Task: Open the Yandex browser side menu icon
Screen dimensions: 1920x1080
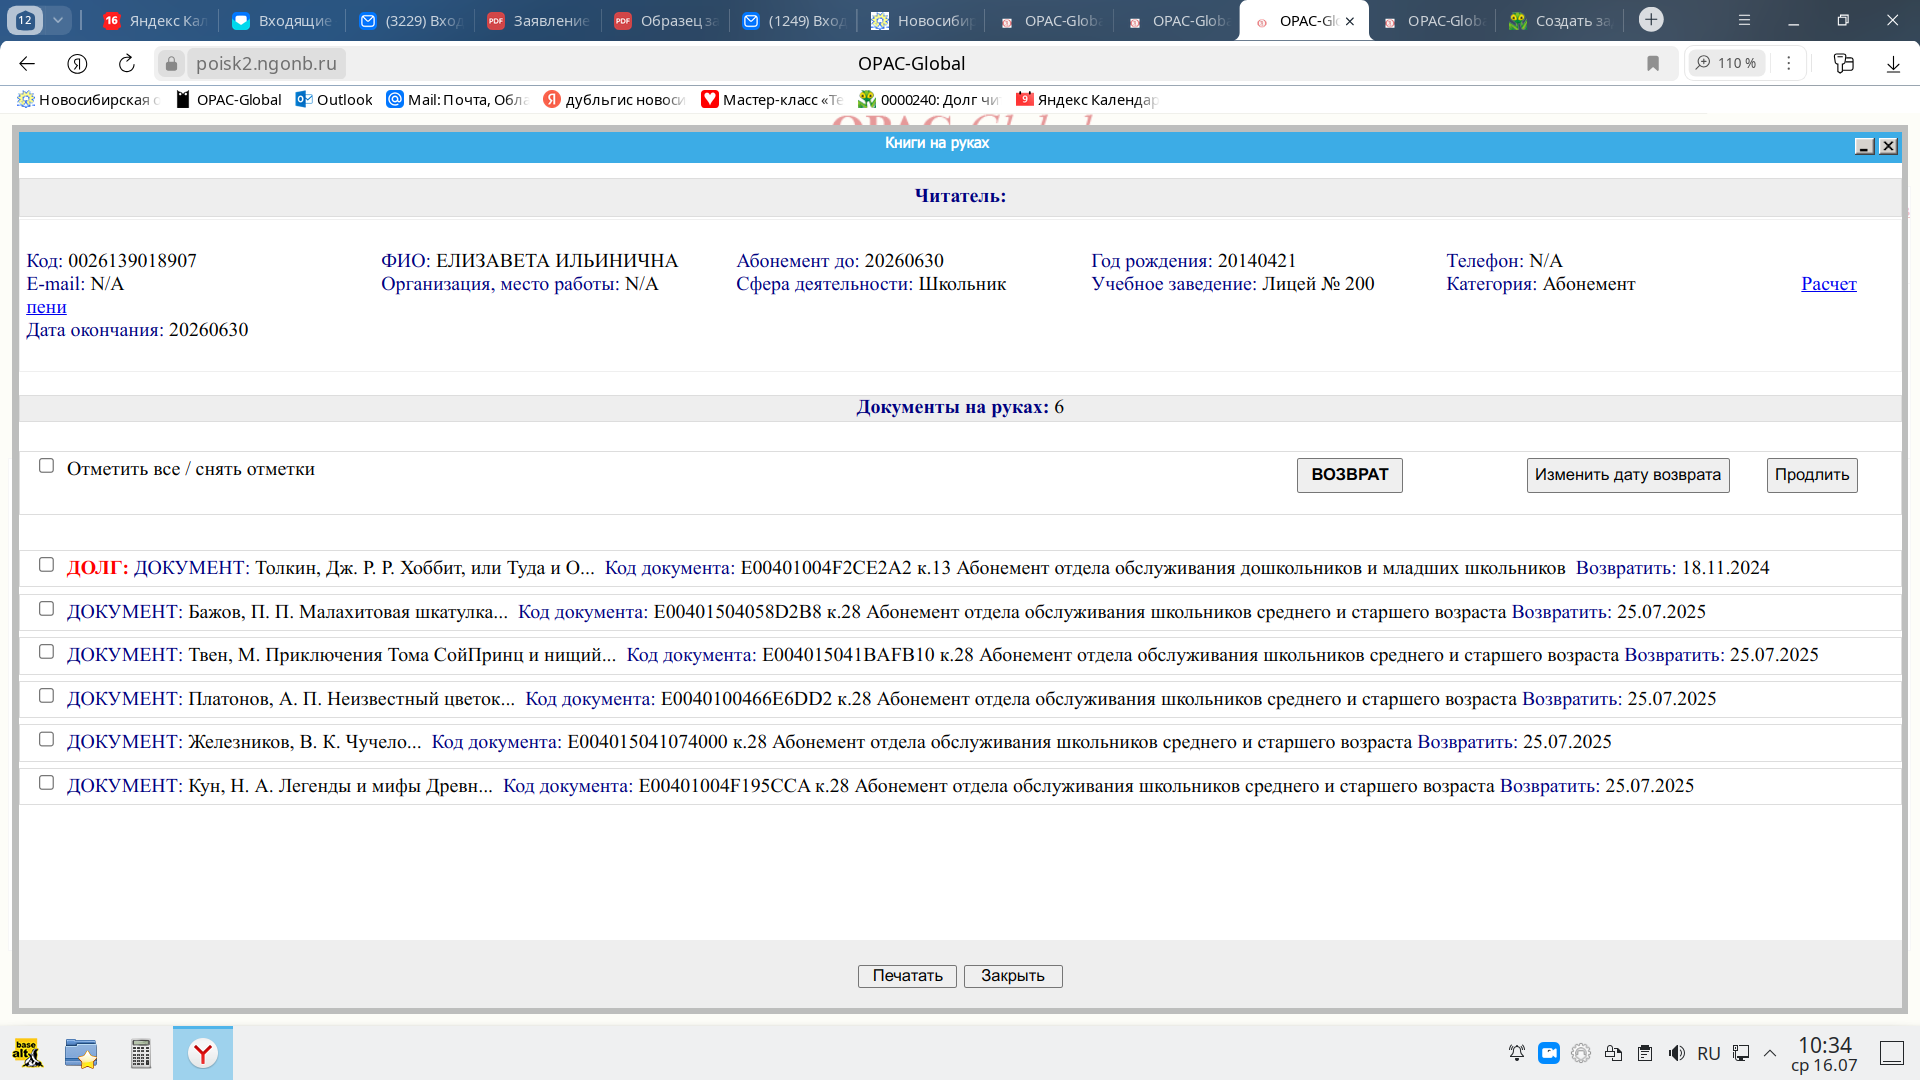Action: 1744,19
